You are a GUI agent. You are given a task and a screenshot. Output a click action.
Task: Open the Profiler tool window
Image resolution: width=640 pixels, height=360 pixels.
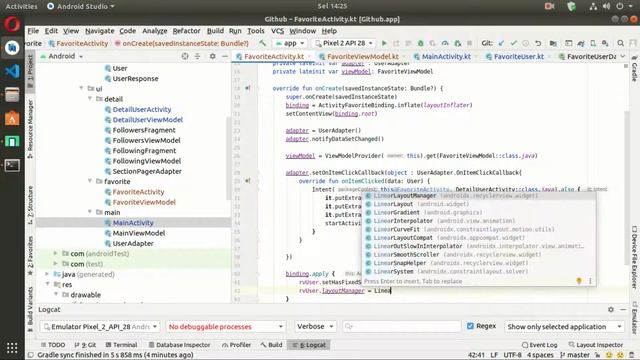(x=236, y=345)
